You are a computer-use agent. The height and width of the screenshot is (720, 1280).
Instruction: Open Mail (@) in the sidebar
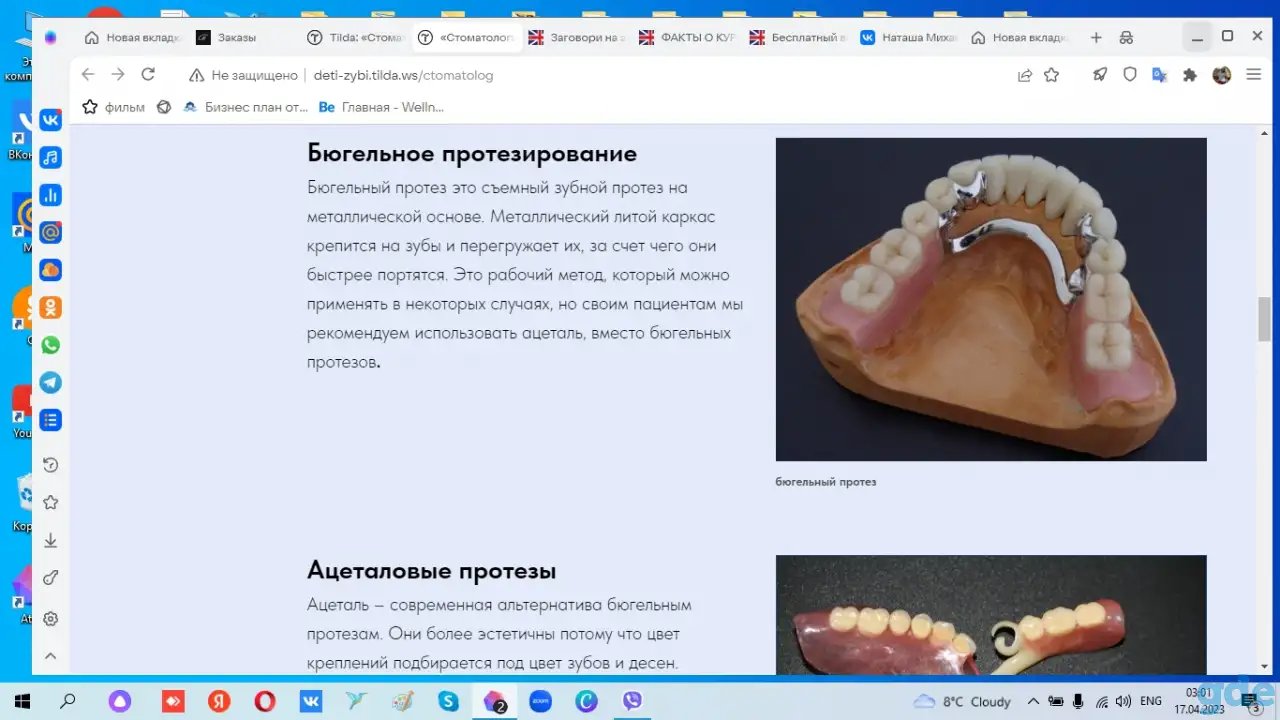point(50,232)
